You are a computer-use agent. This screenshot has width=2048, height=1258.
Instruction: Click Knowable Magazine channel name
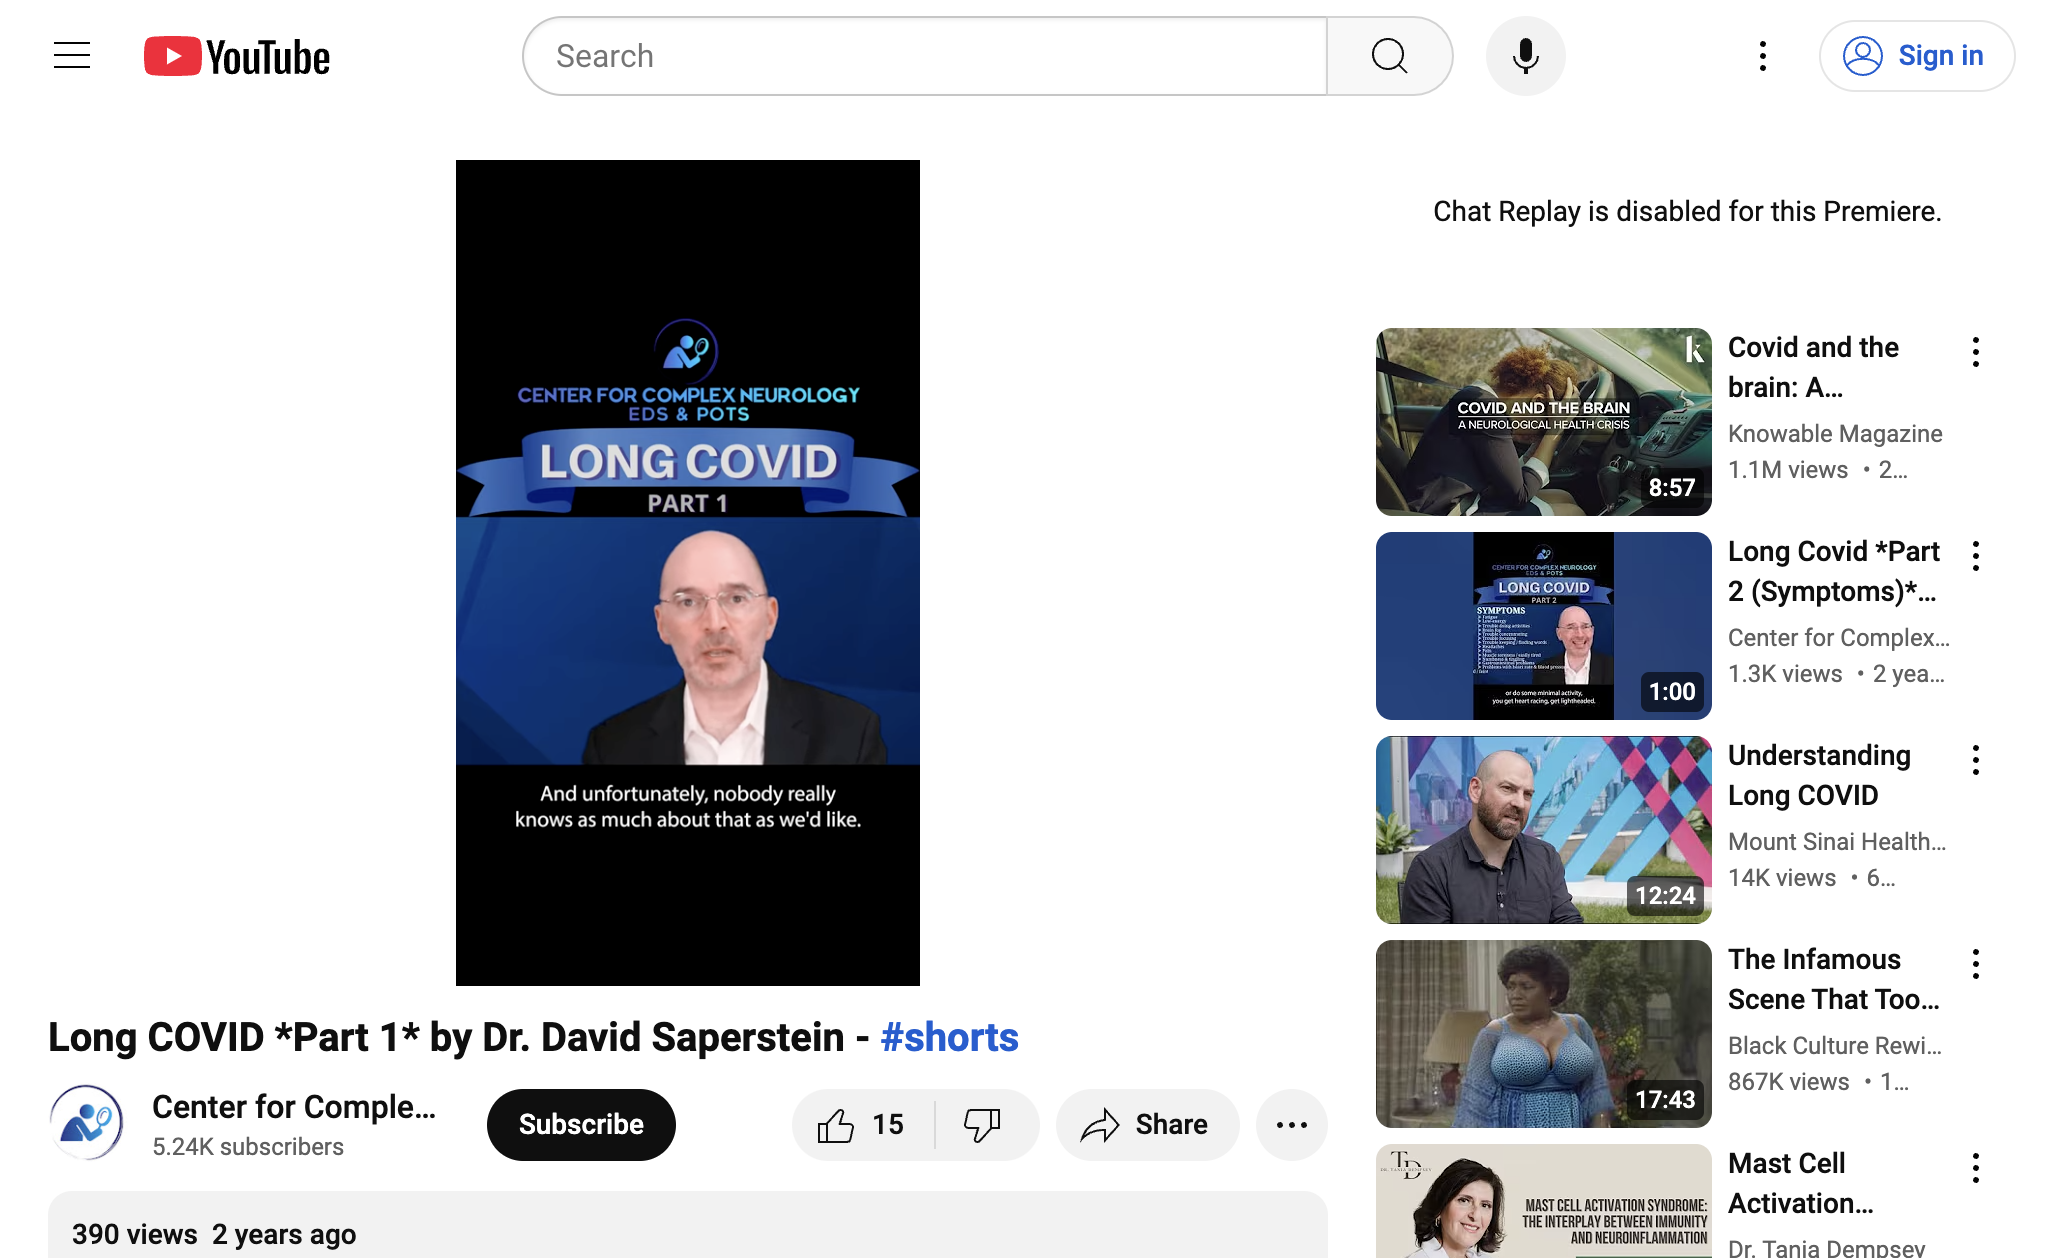(1835, 434)
